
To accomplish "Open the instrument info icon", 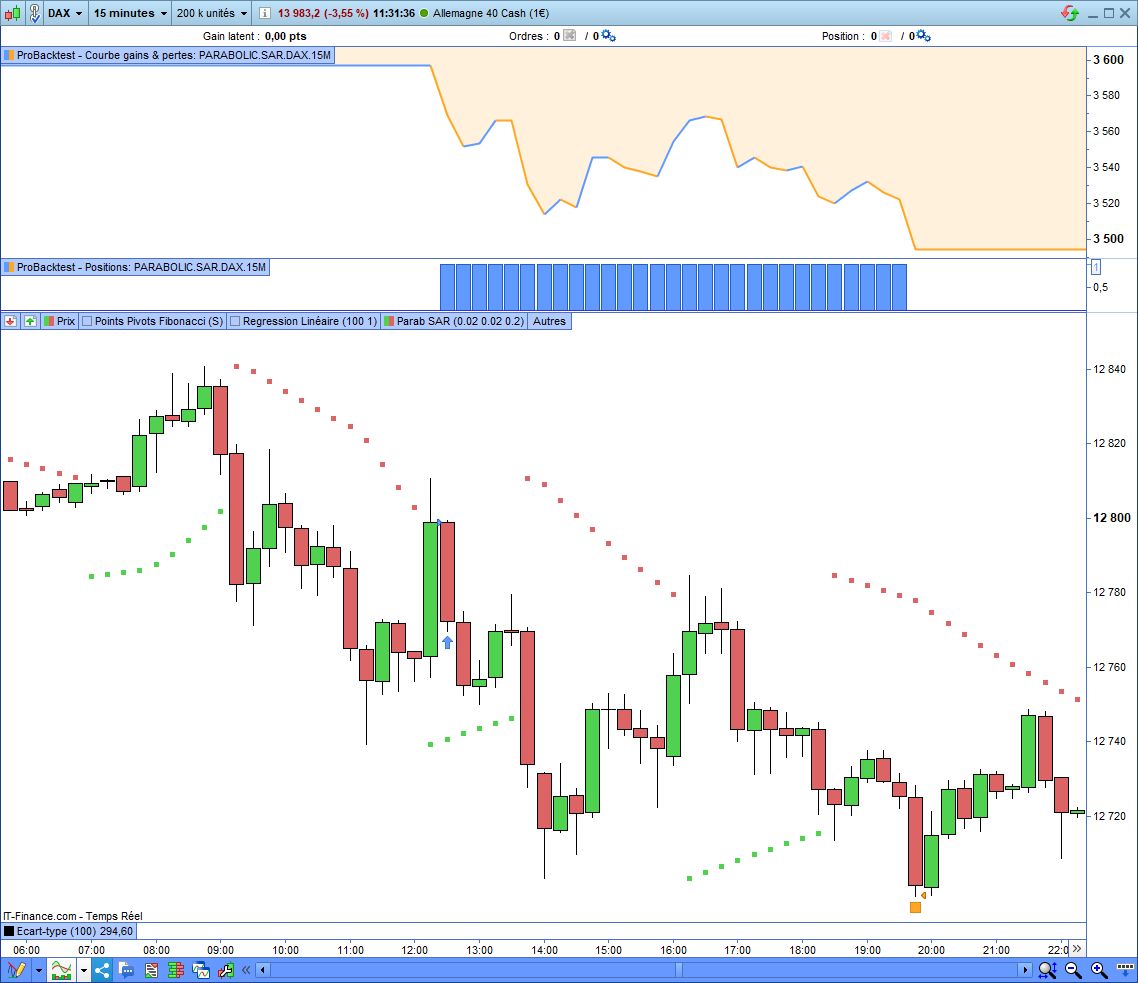I will coord(265,13).
